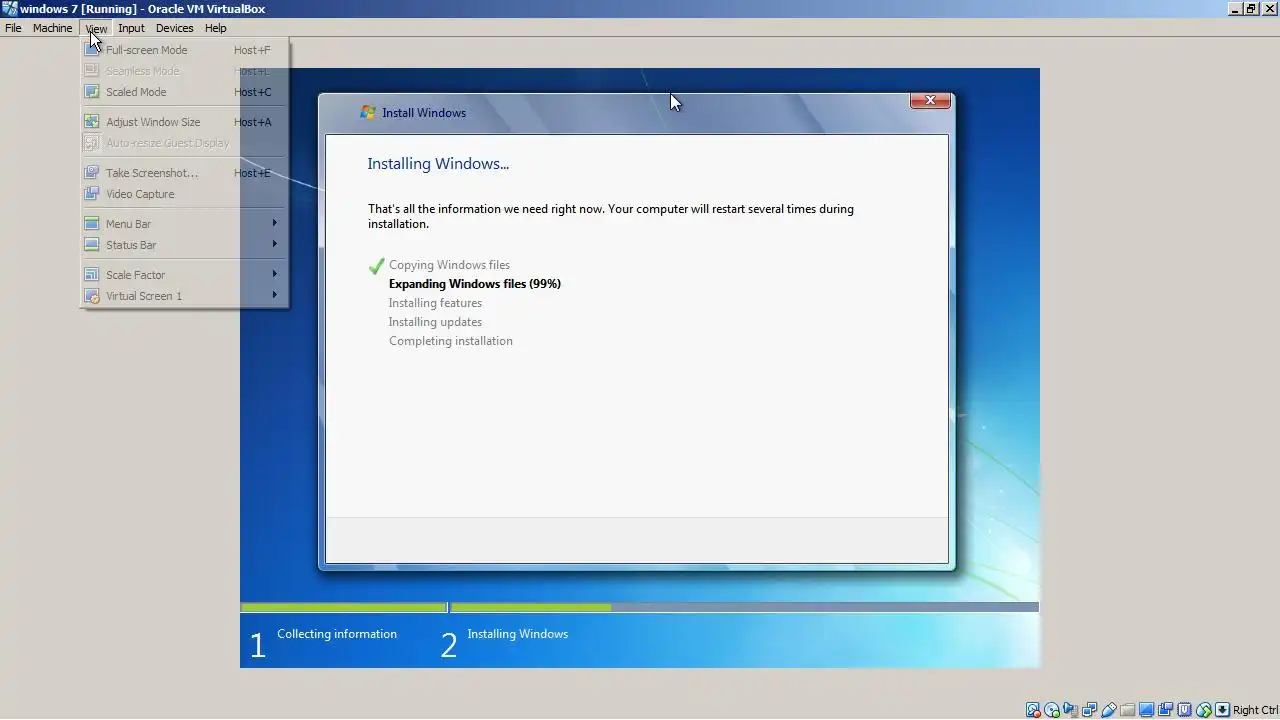Click the stage 2 Installing Windows label
Viewport: 1280px width, 720px height.
517,634
